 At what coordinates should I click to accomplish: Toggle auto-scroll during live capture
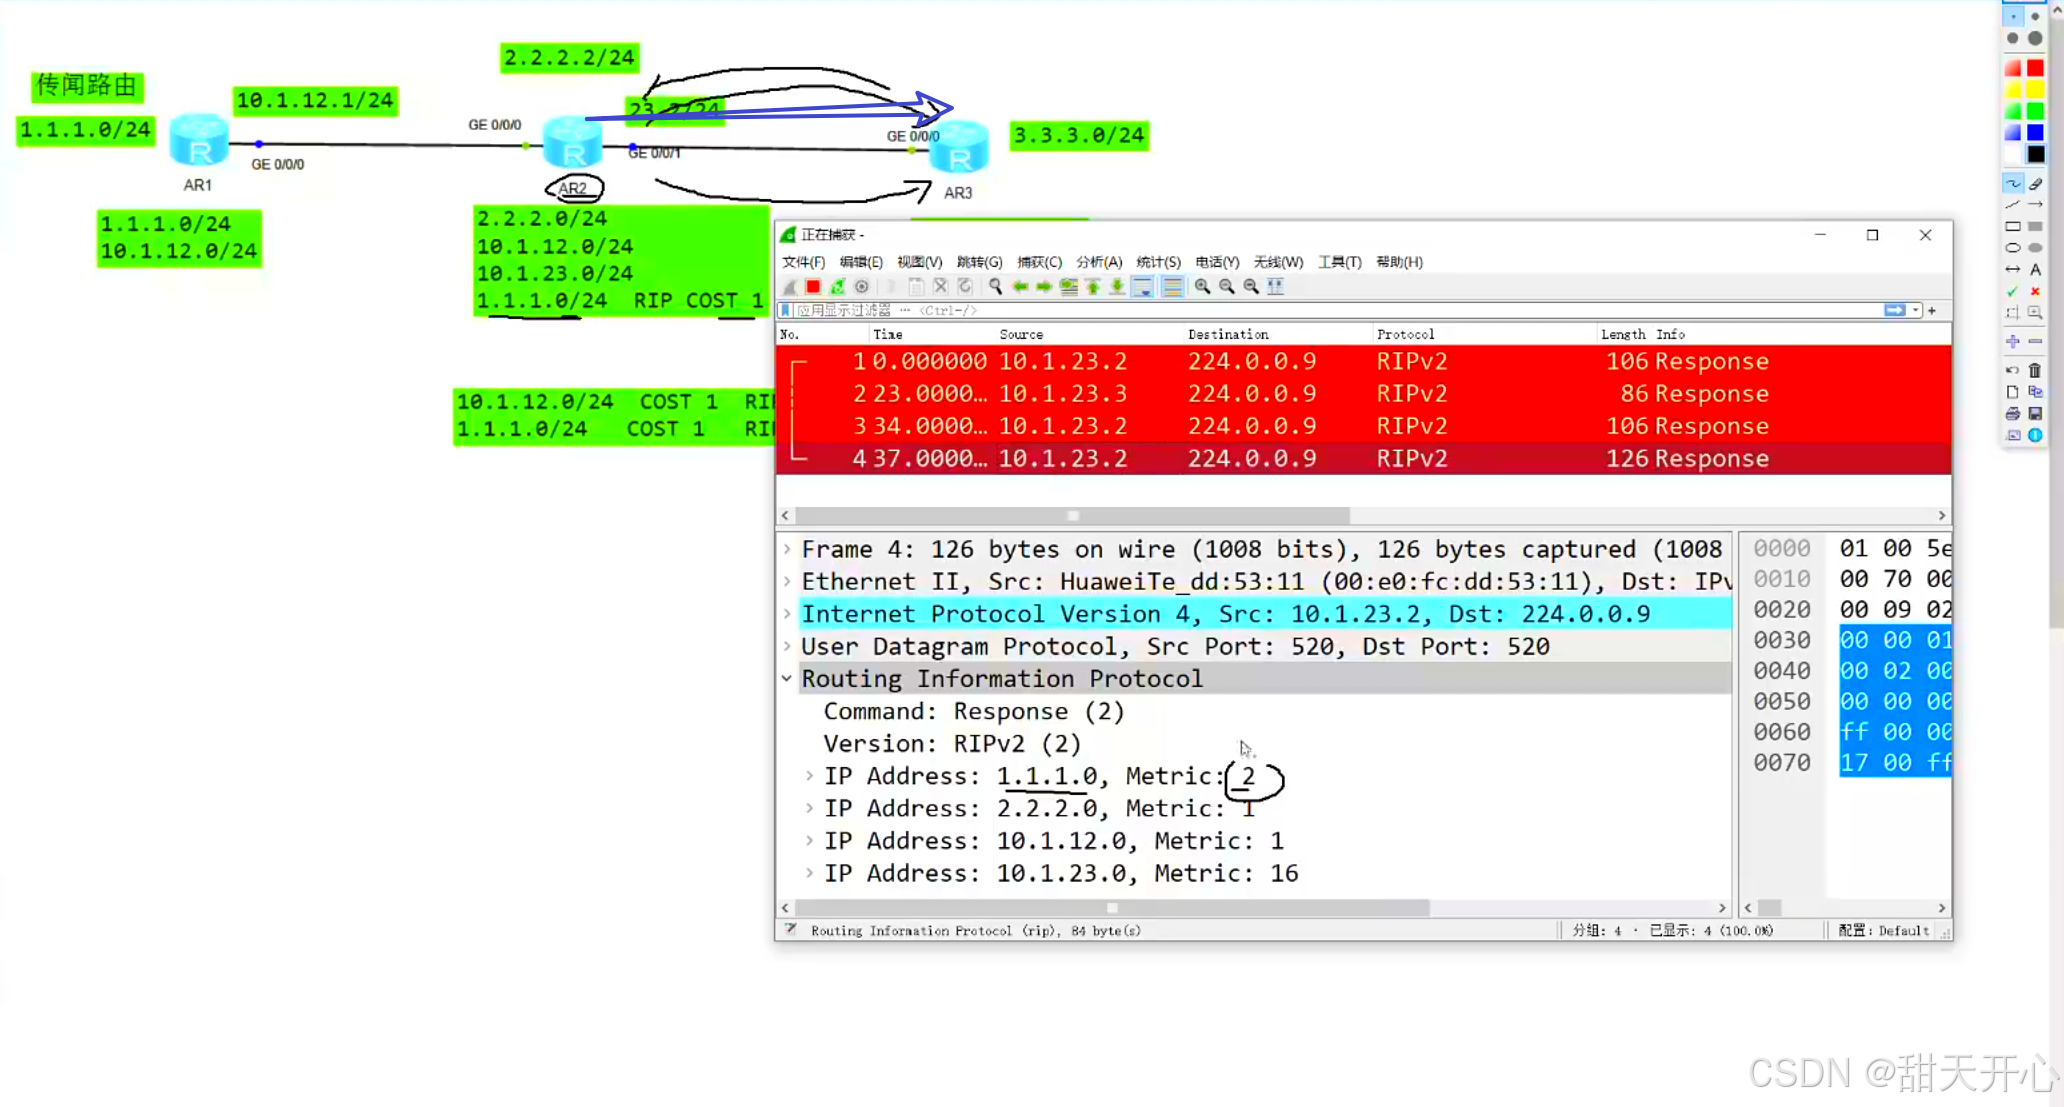click(1142, 287)
